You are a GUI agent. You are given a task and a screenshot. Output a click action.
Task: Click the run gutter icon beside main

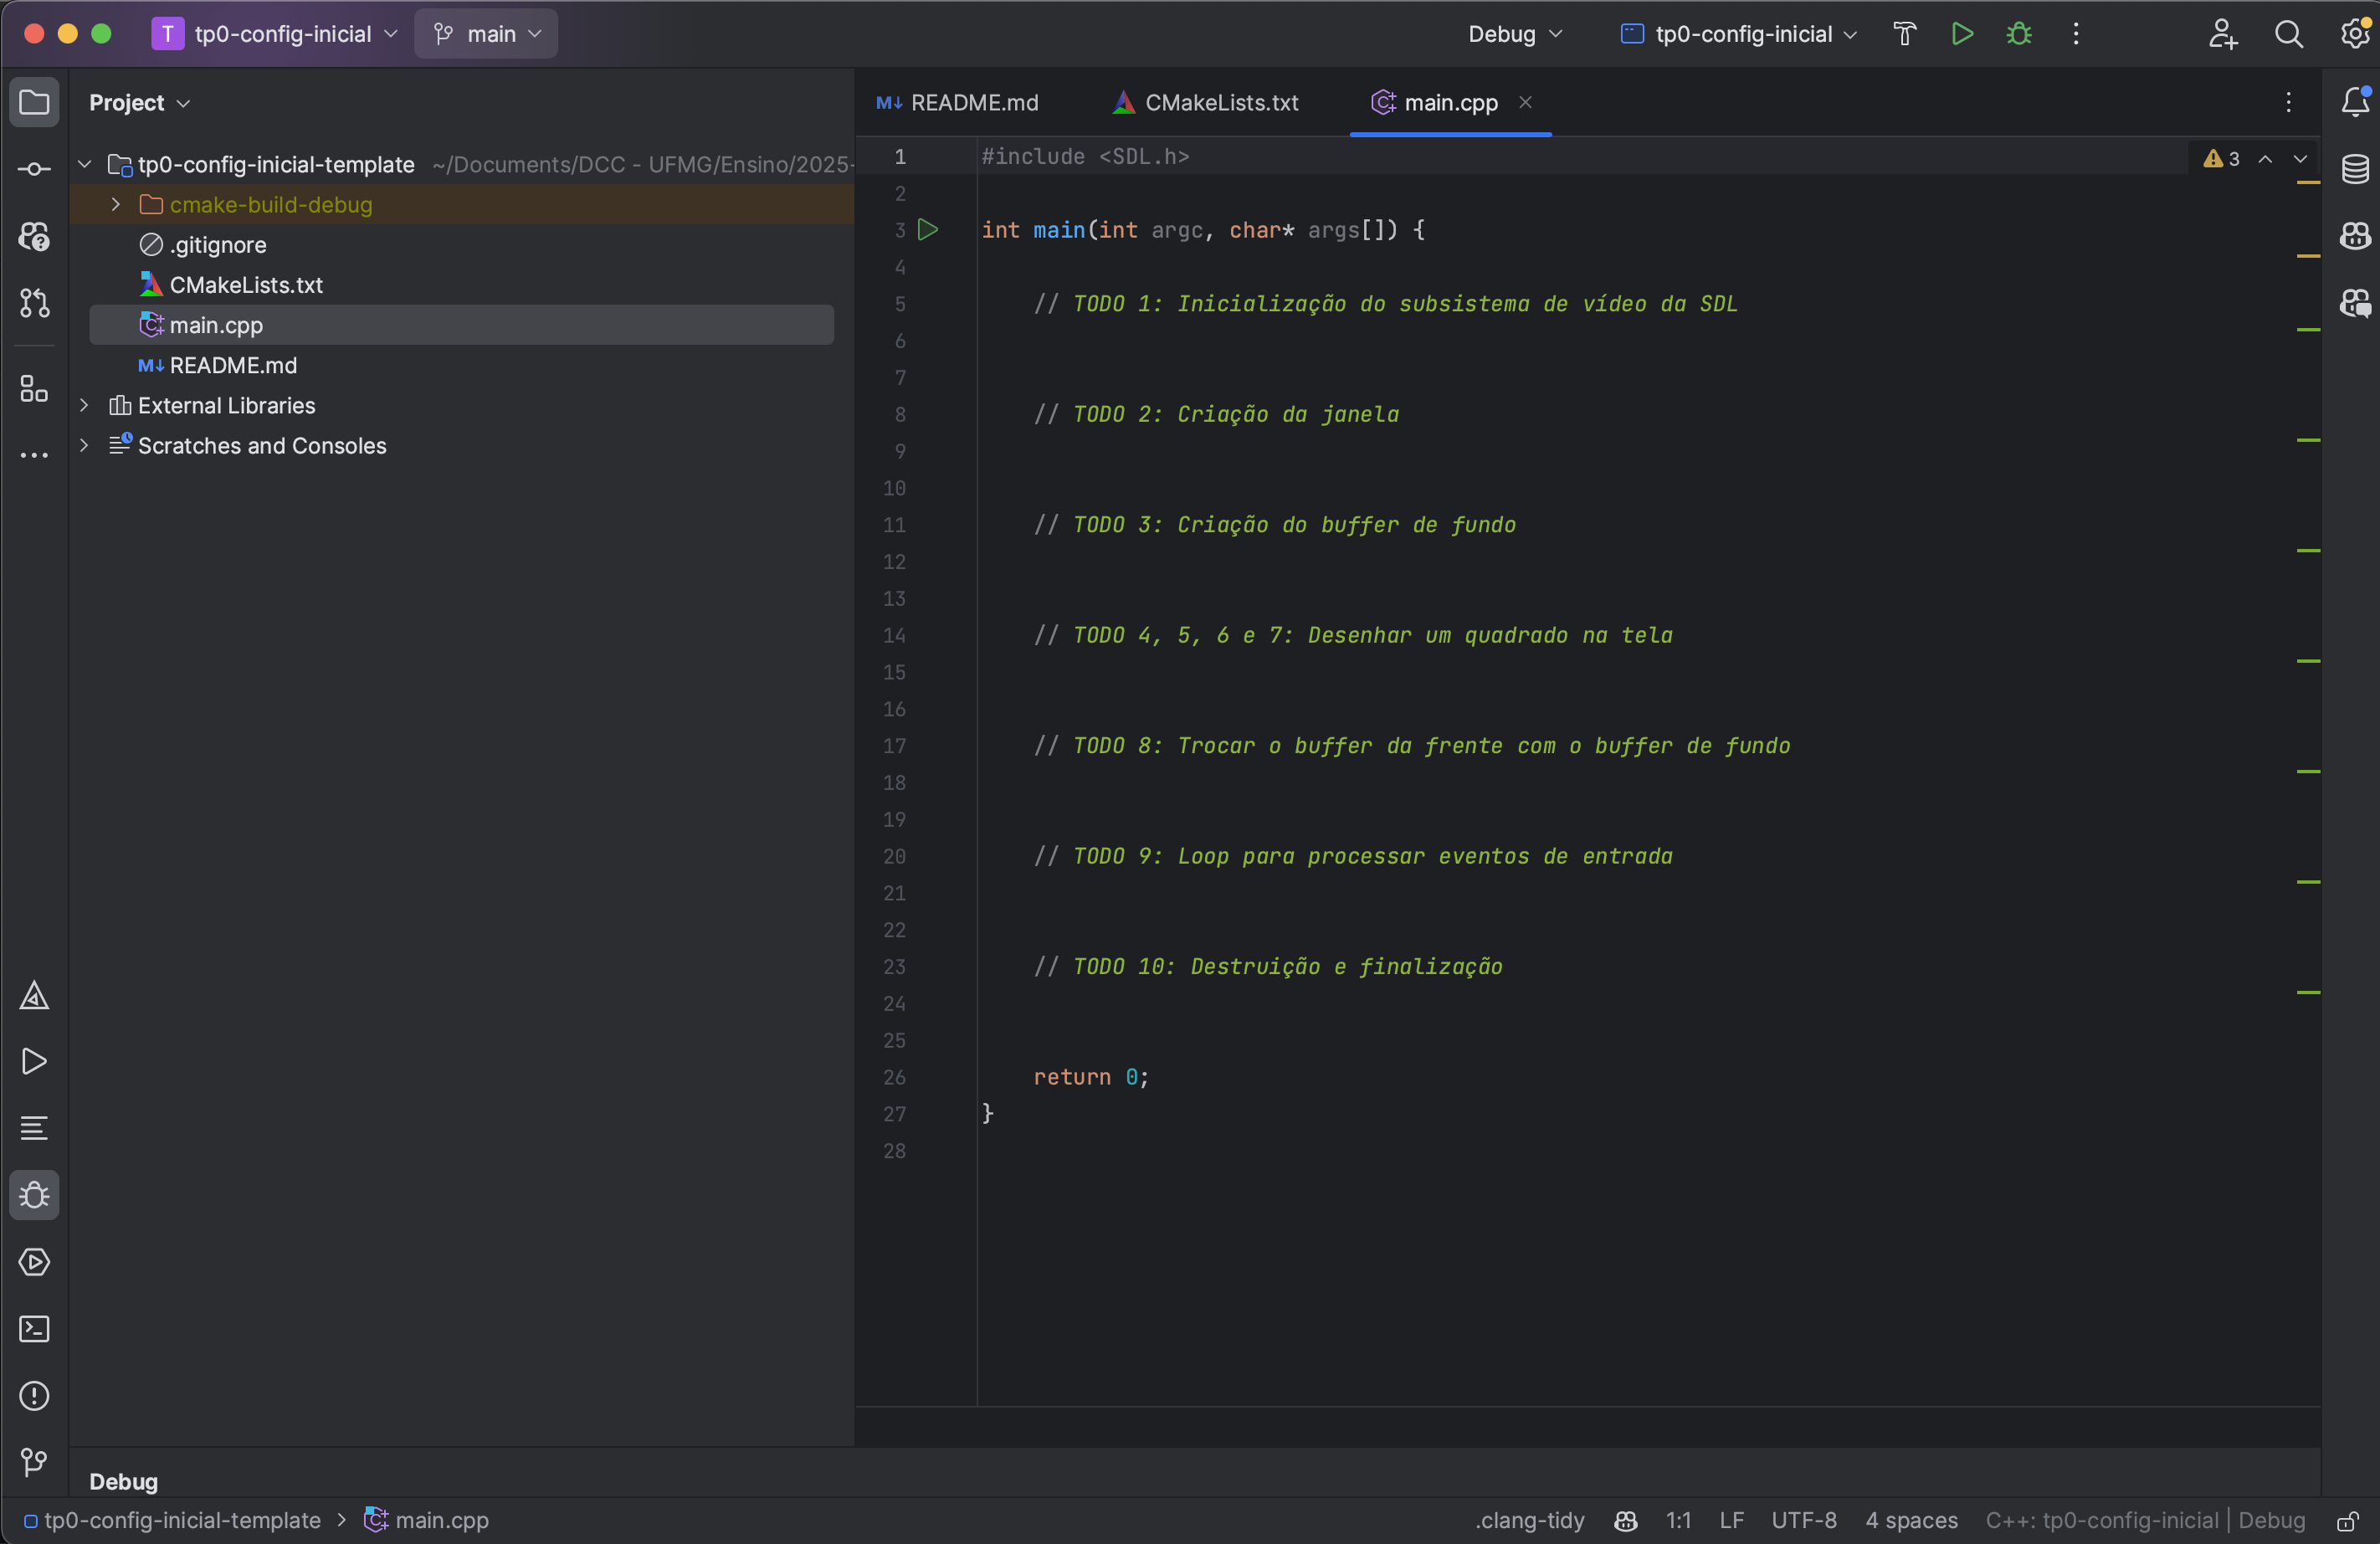[928, 230]
